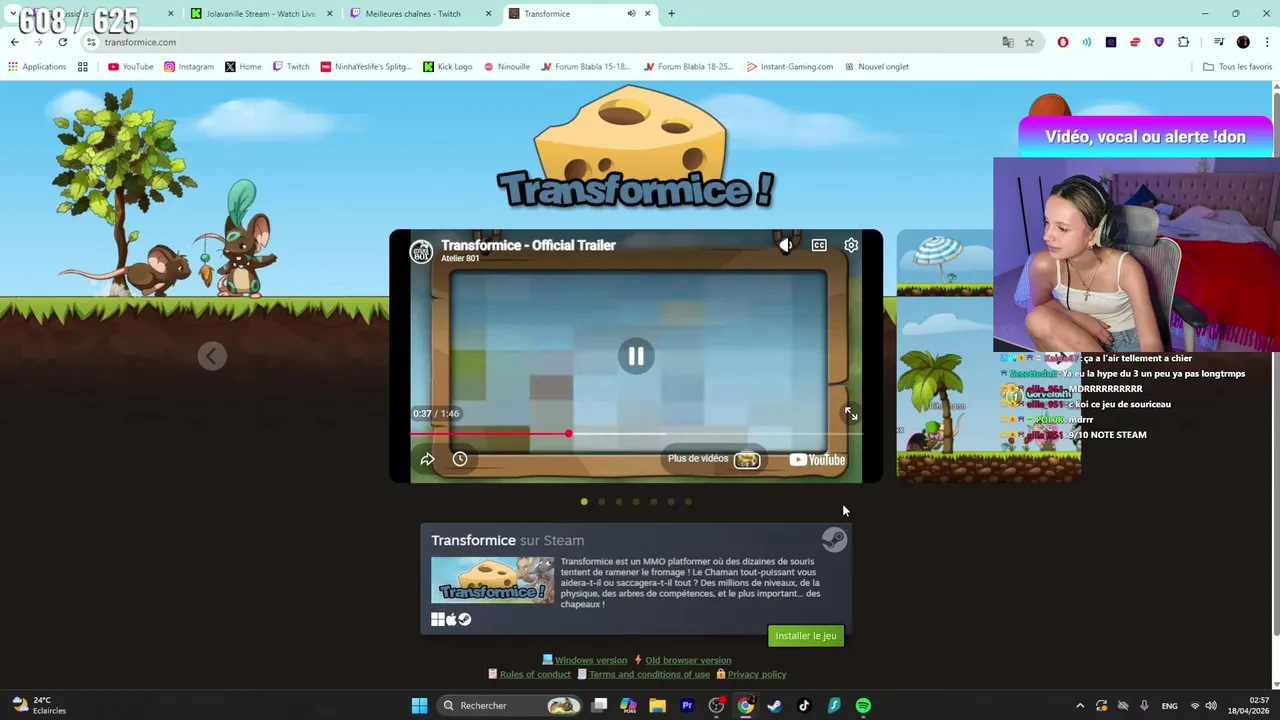Open the Old browser version link
This screenshot has width=1280, height=720.
(688, 660)
